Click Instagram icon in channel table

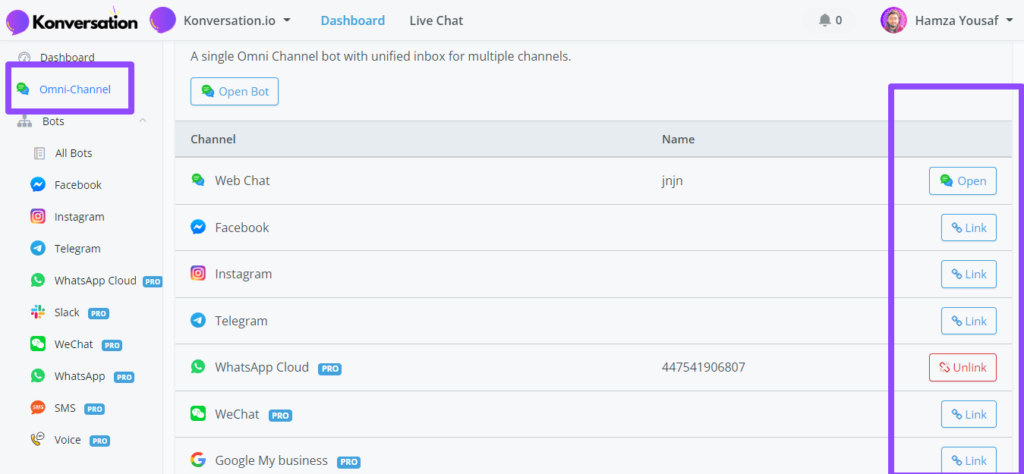pyautogui.click(x=198, y=274)
